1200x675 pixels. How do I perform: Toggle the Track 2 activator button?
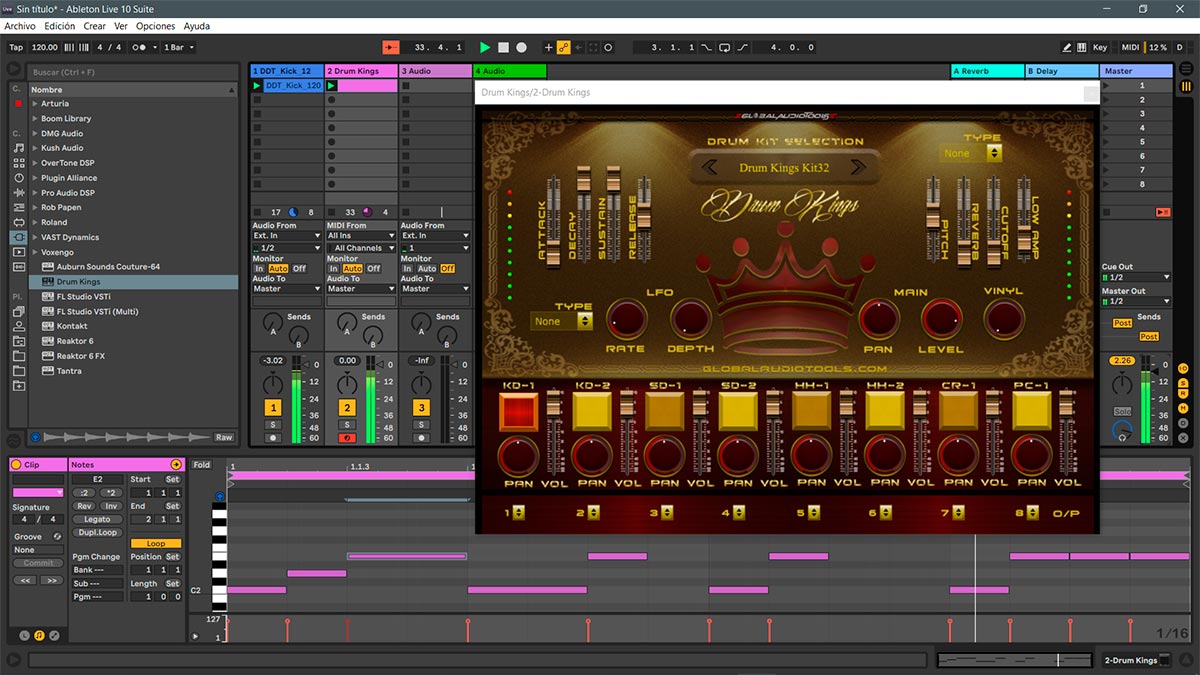coord(347,407)
